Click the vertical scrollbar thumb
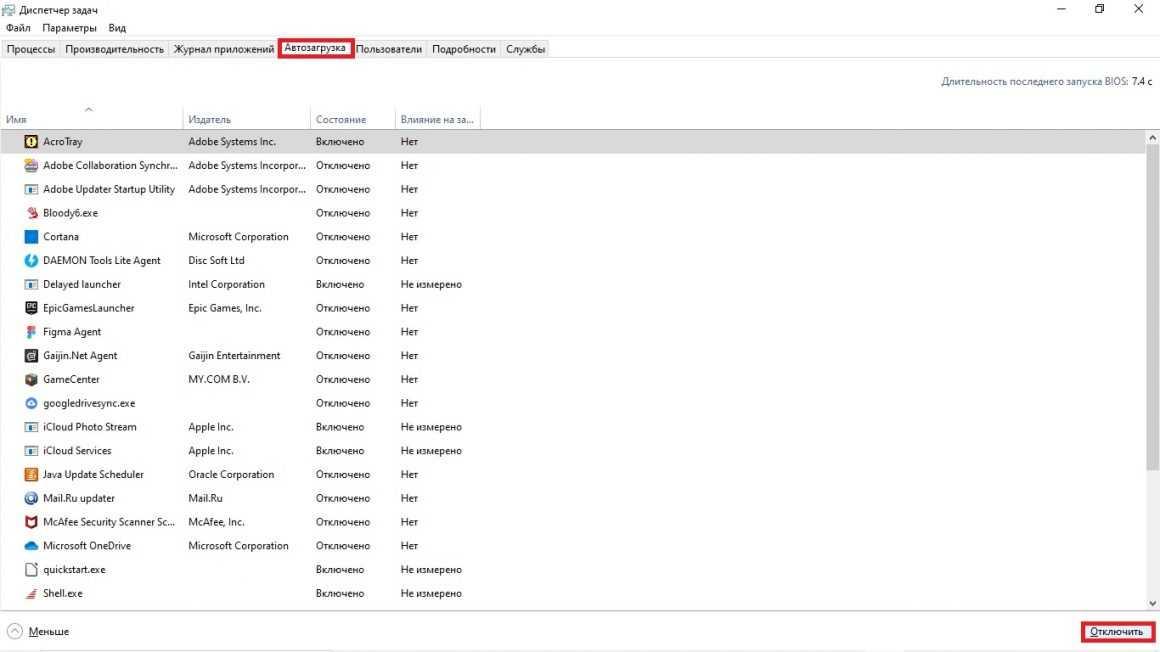Screen dimensions: 1160x652 (x=1152, y=306)
